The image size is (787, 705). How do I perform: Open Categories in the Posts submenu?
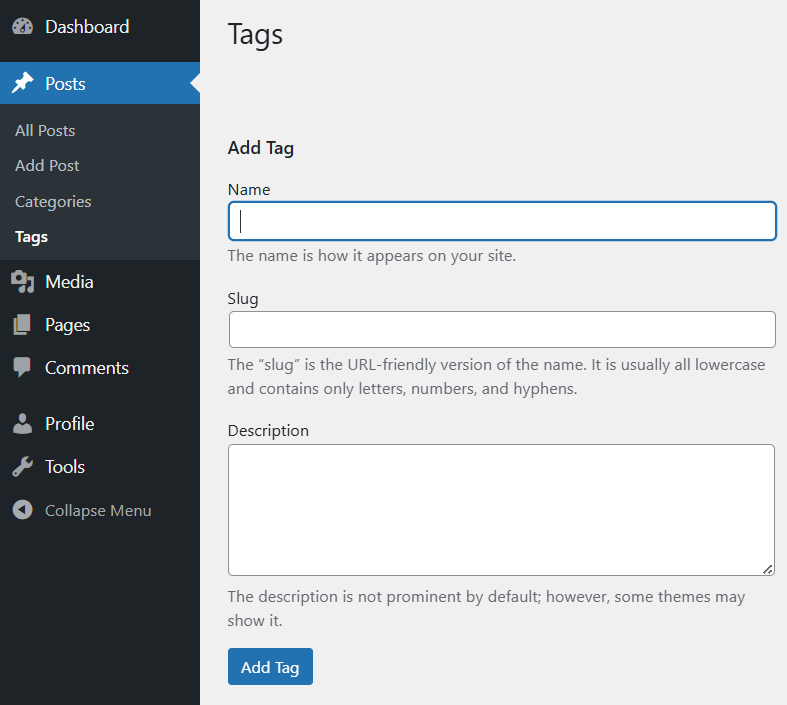tap(53, 202)
